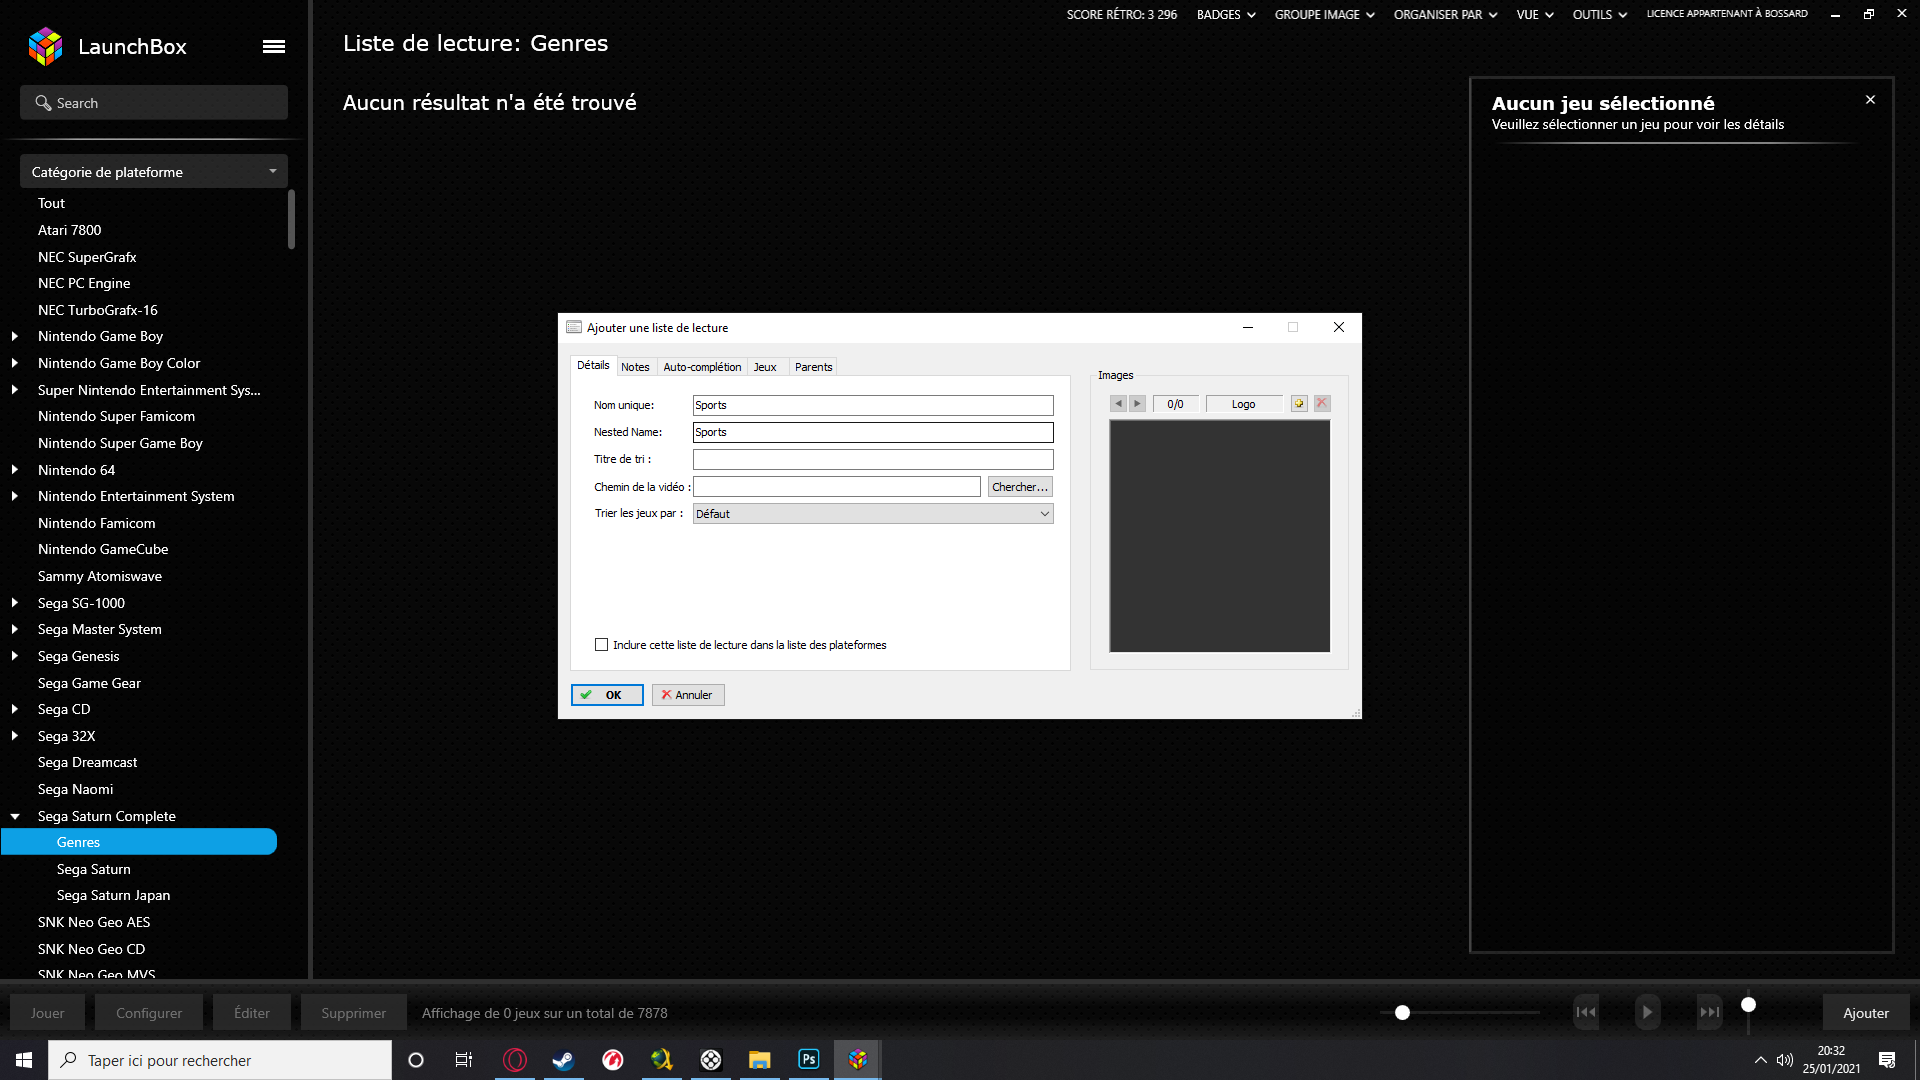Switch to the Auto-complétion tab
This screenshot has width=1920, height=1080.
click(x=702, y=367)
